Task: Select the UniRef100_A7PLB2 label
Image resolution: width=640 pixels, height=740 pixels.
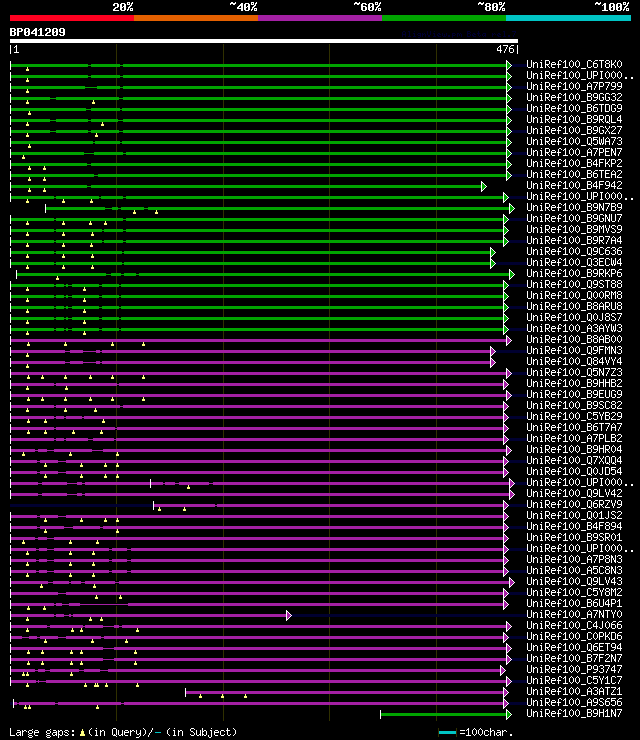Action: [x=574, y=438]
